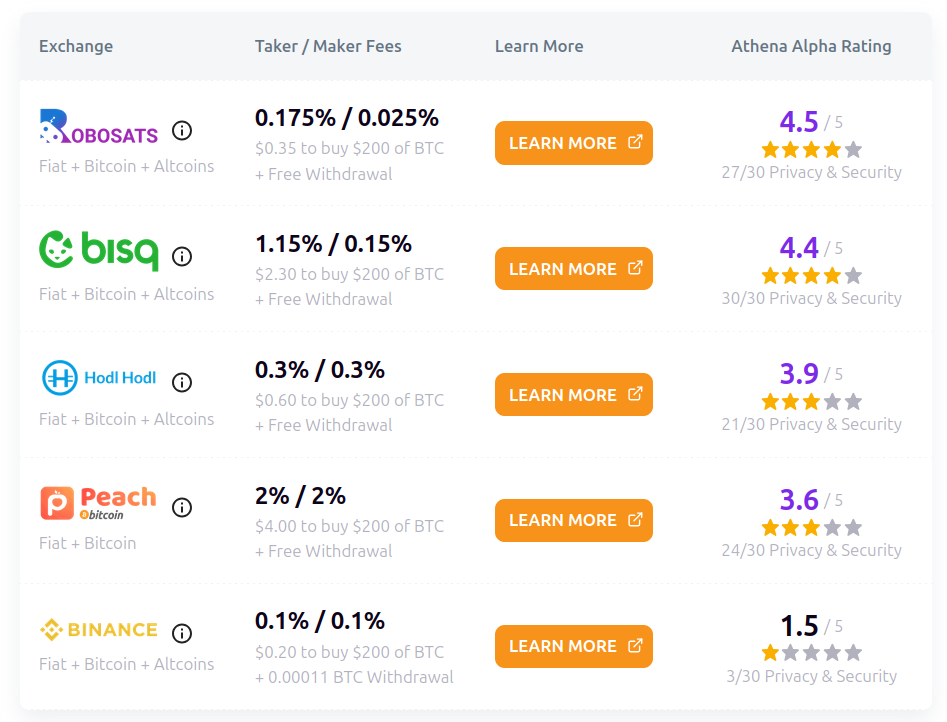Screen dimensions: 947x722
Task: Click the 3.9 rating score
Action: 798,374
